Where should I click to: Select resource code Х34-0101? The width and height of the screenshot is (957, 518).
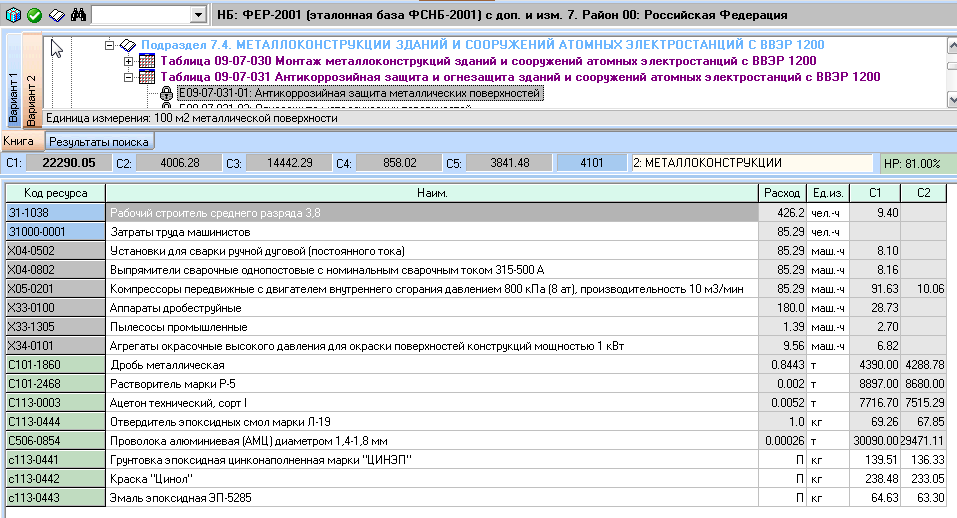[x=56, y=346]
